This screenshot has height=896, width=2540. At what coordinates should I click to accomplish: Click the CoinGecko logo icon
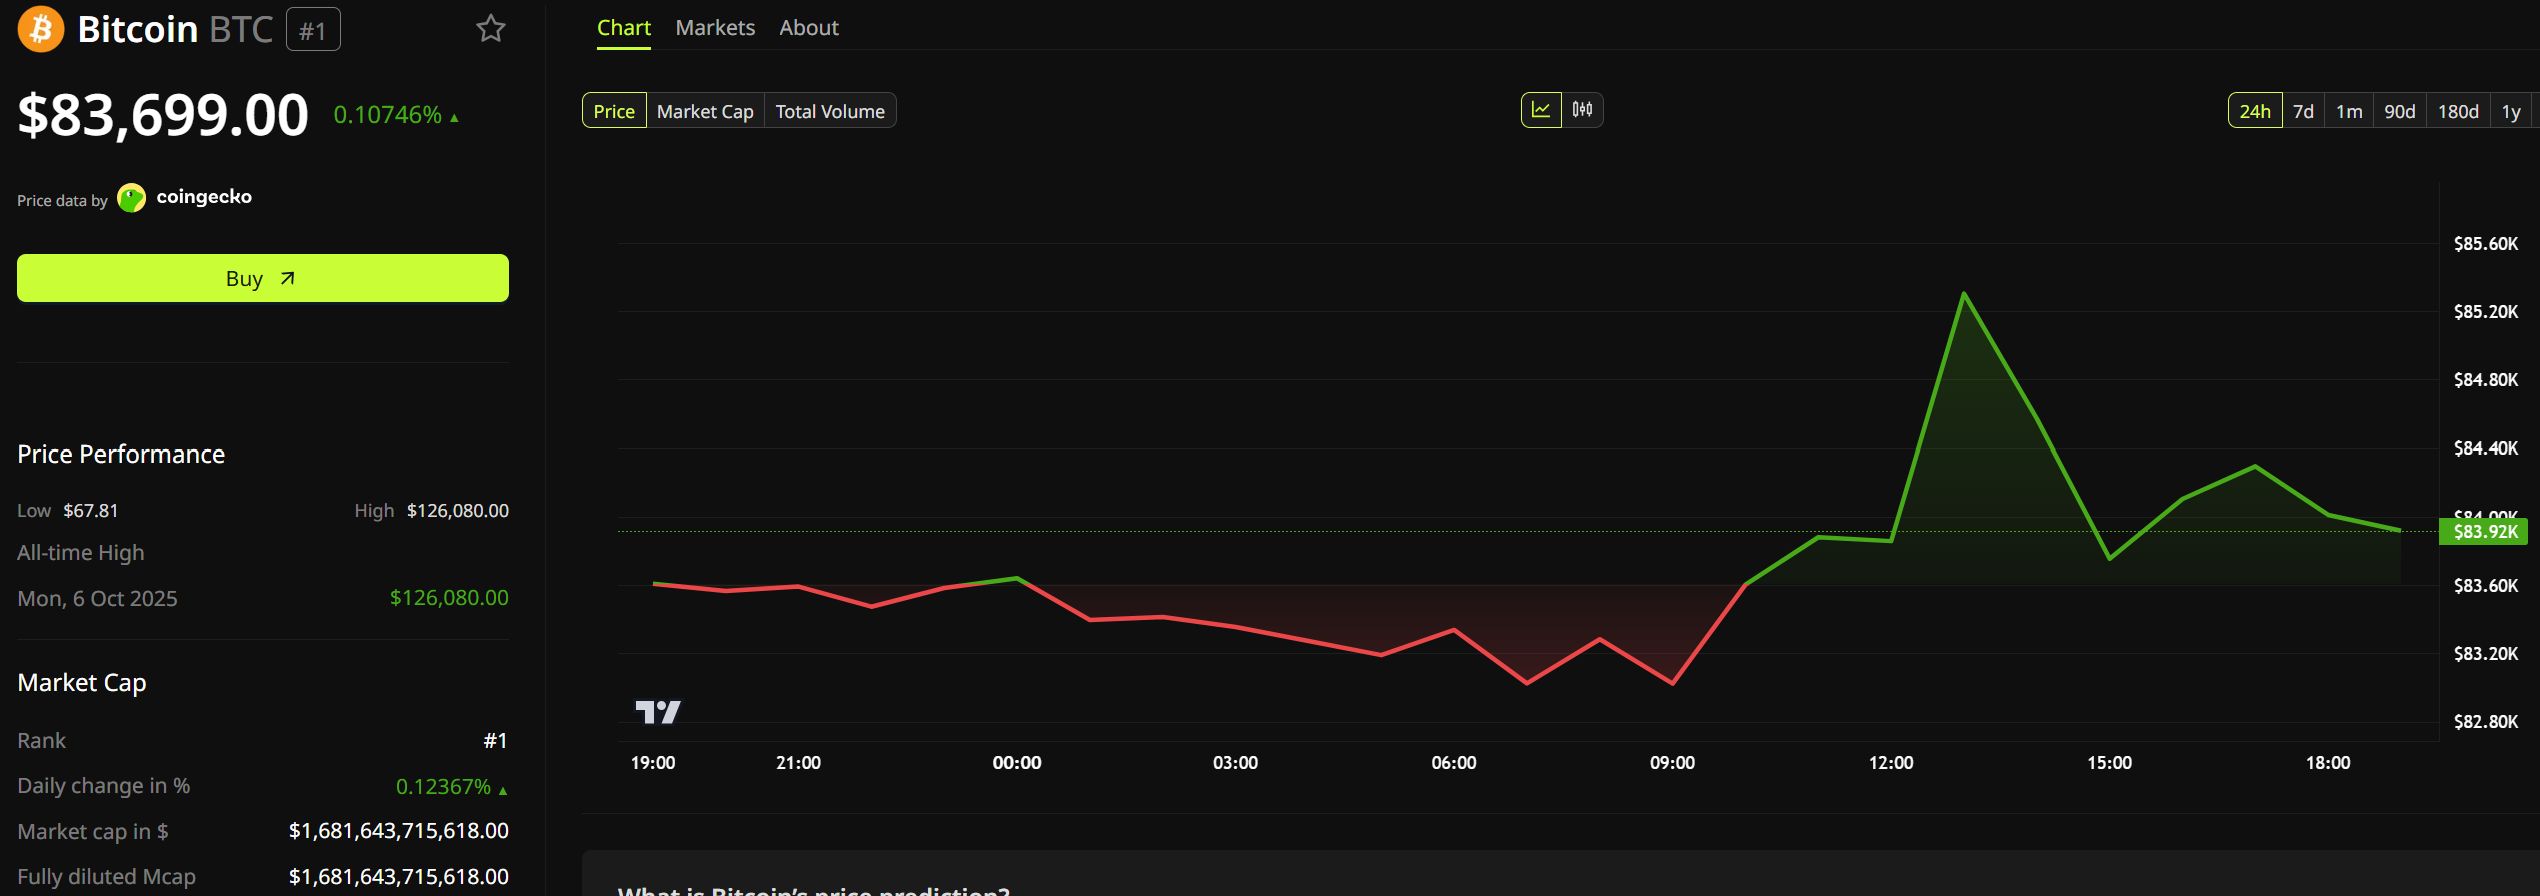pyautogui.click(x=131, y=198)
